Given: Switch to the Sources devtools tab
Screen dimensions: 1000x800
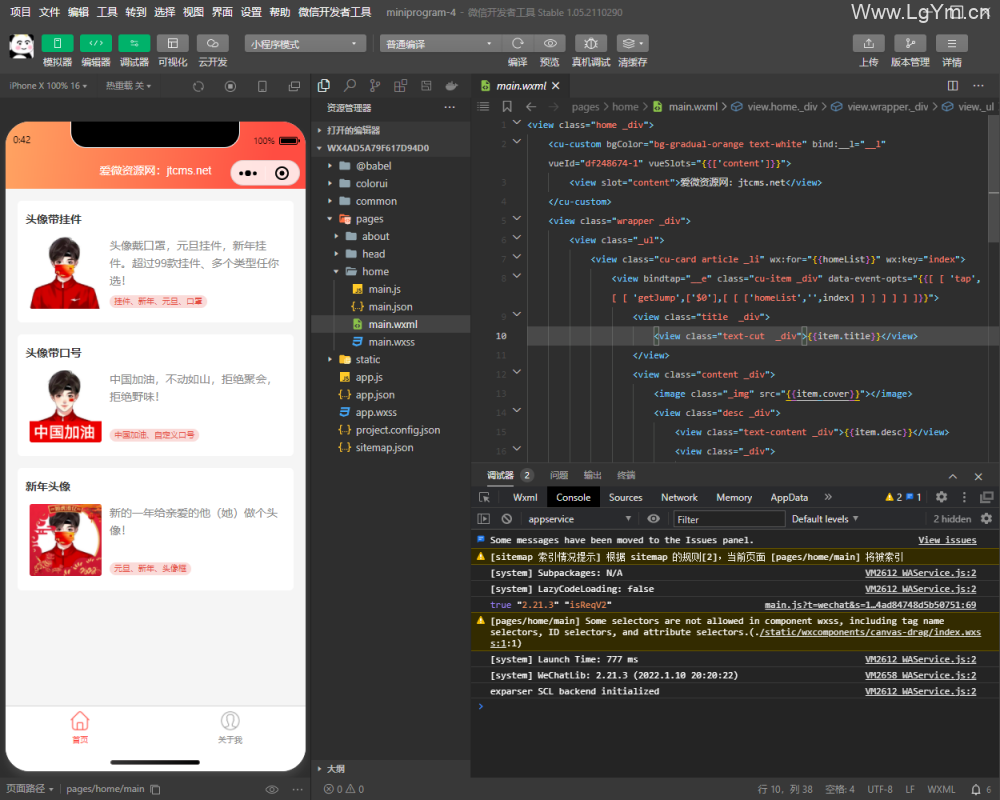Looking at the screenshot, I should pyautogui.click(x=625, y=498).
